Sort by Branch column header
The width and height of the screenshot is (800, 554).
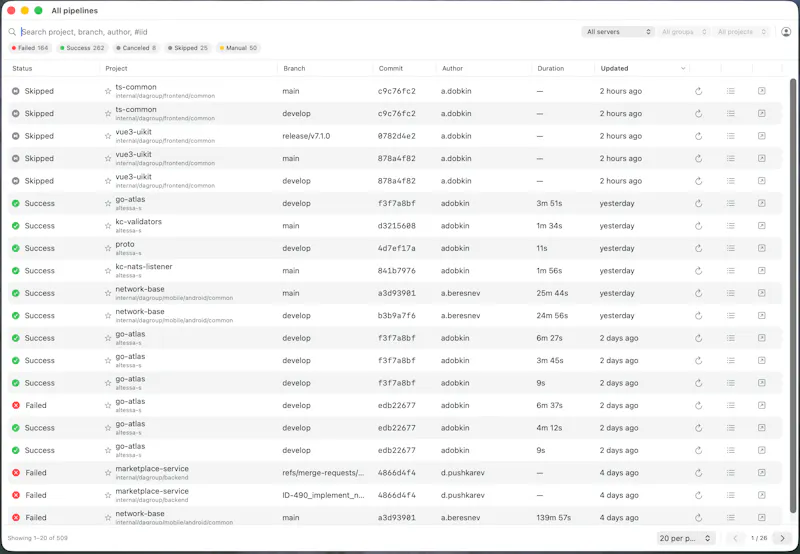[x=294, y=68]
